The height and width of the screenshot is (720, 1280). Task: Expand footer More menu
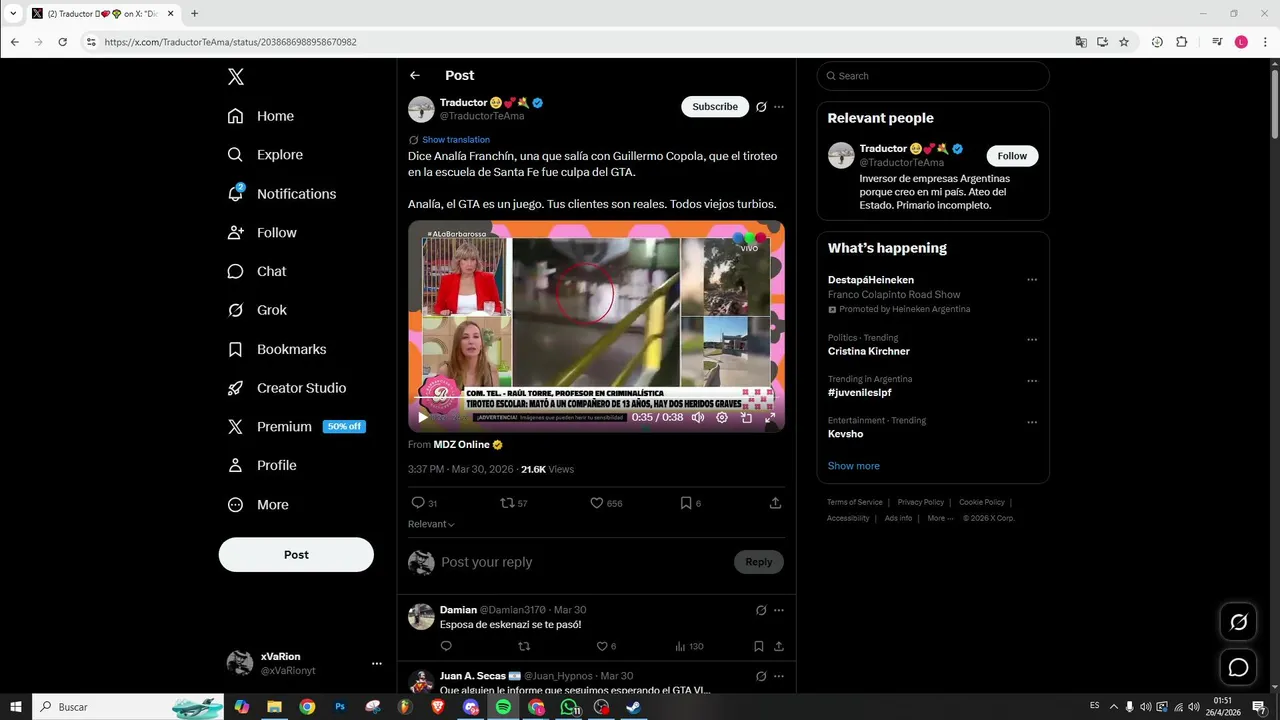pyautogui.click(x=941, y=518)
